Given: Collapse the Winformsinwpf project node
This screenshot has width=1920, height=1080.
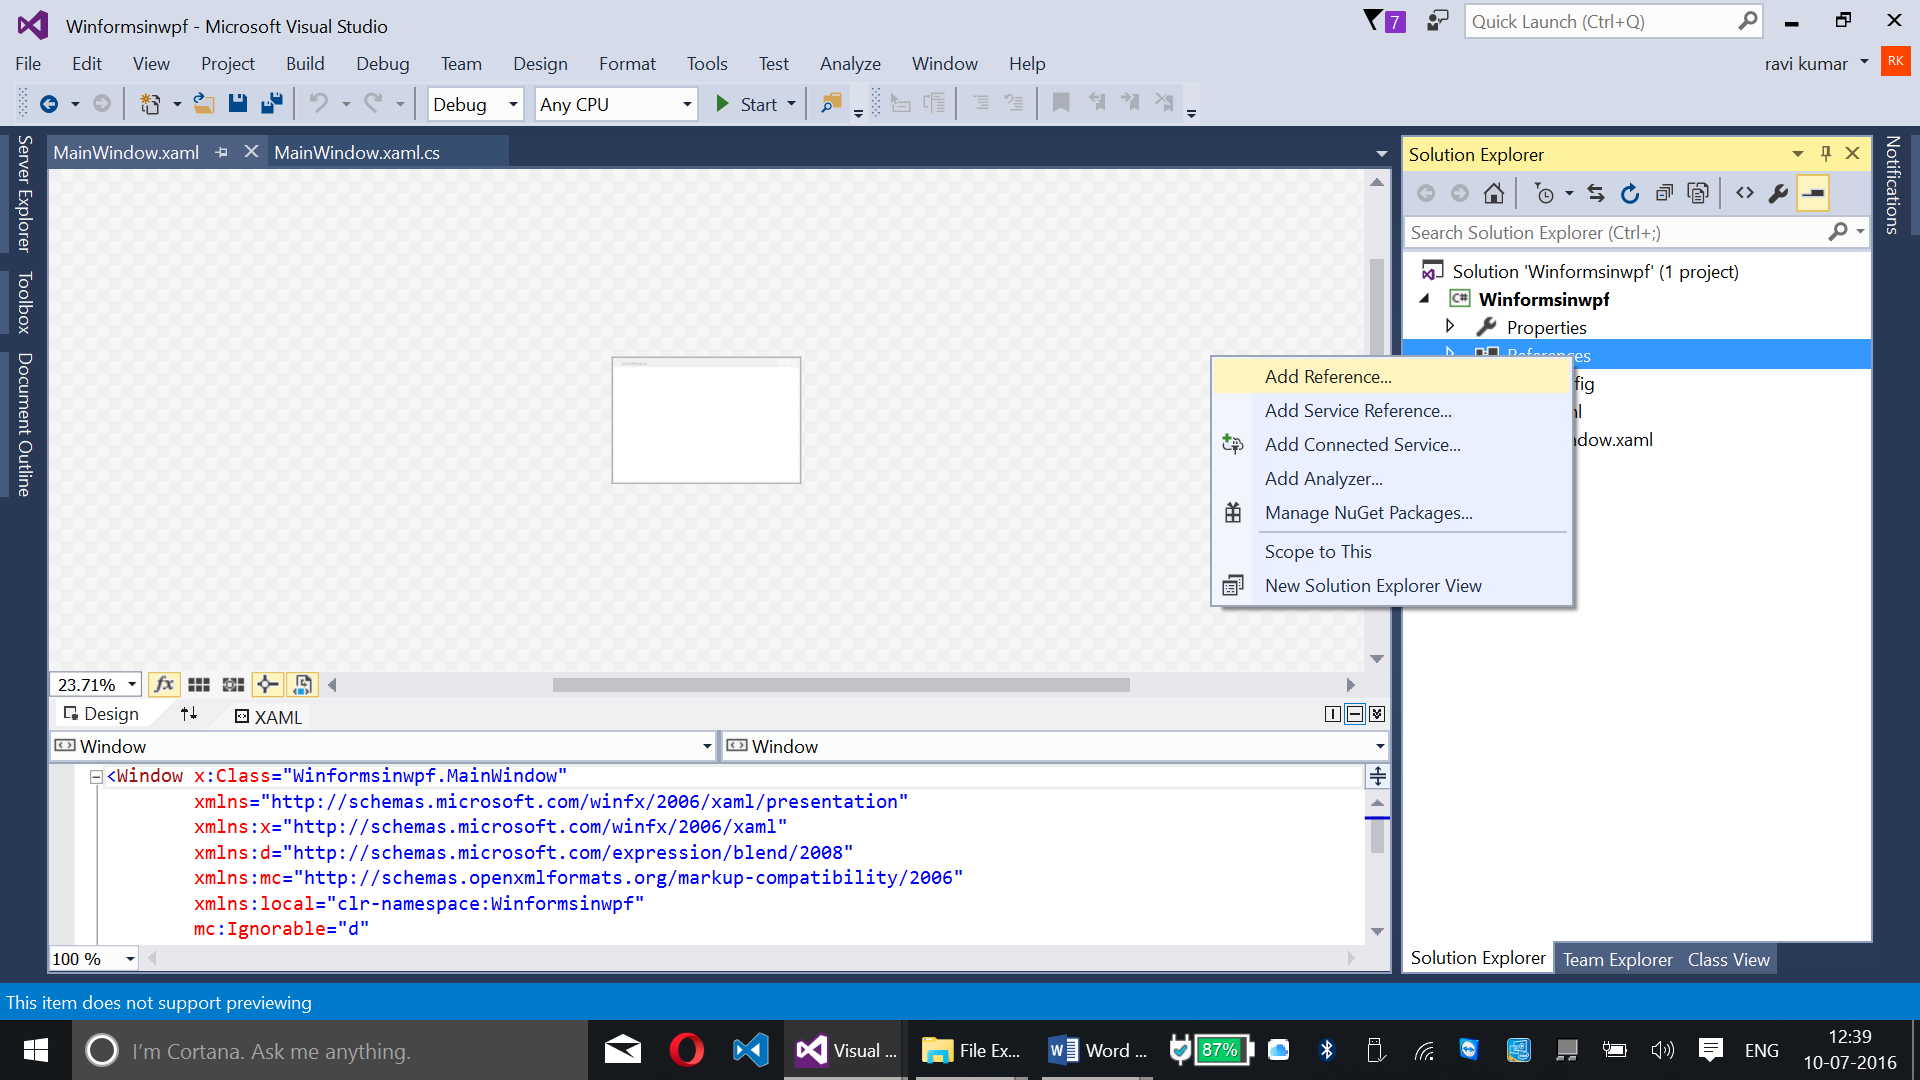Looking at the screenshot, I should [1424, 298].
